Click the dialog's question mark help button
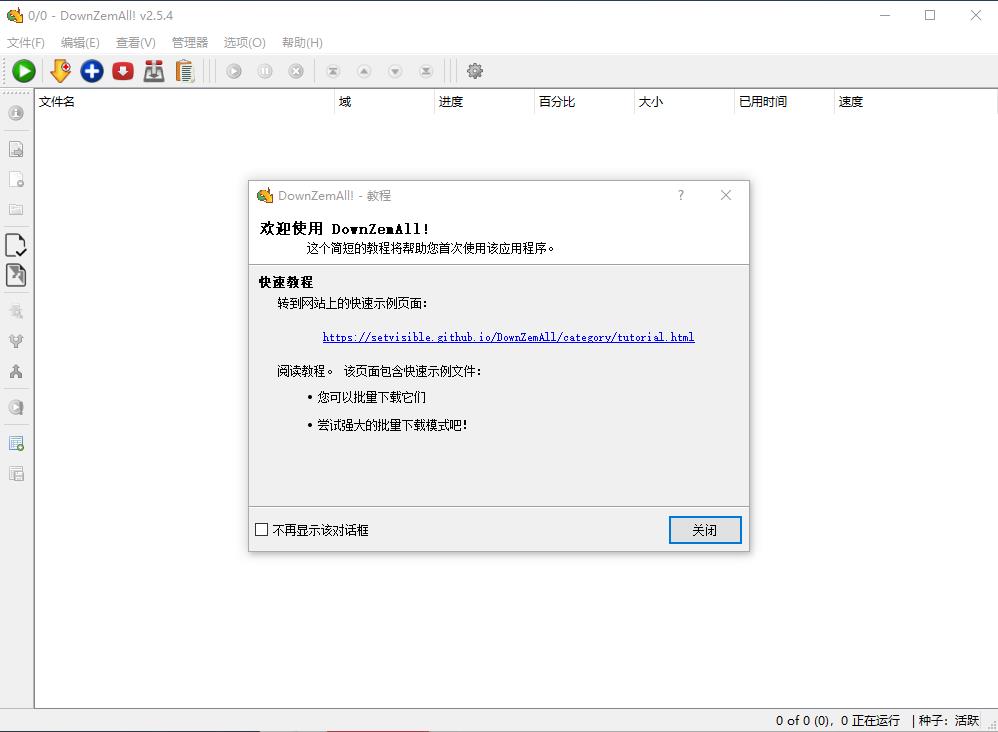 click(x=681, y=195)
